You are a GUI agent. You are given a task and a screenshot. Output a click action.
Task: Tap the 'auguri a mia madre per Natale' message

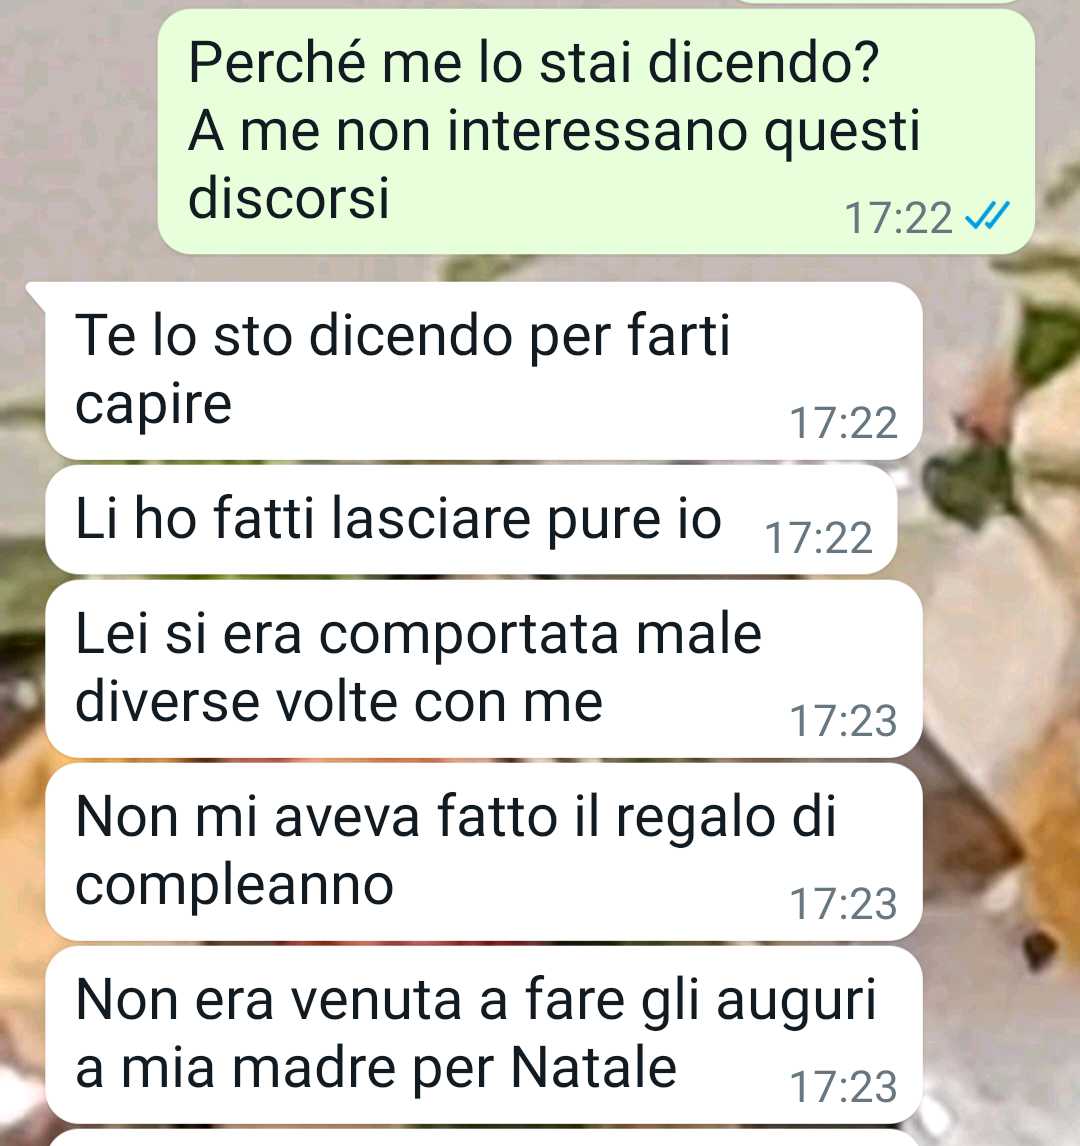pyautogui.click(x=484, y=1035)
